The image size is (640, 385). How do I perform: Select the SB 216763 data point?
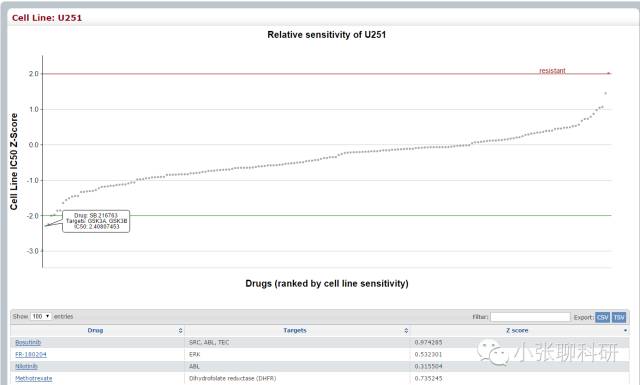46,226
